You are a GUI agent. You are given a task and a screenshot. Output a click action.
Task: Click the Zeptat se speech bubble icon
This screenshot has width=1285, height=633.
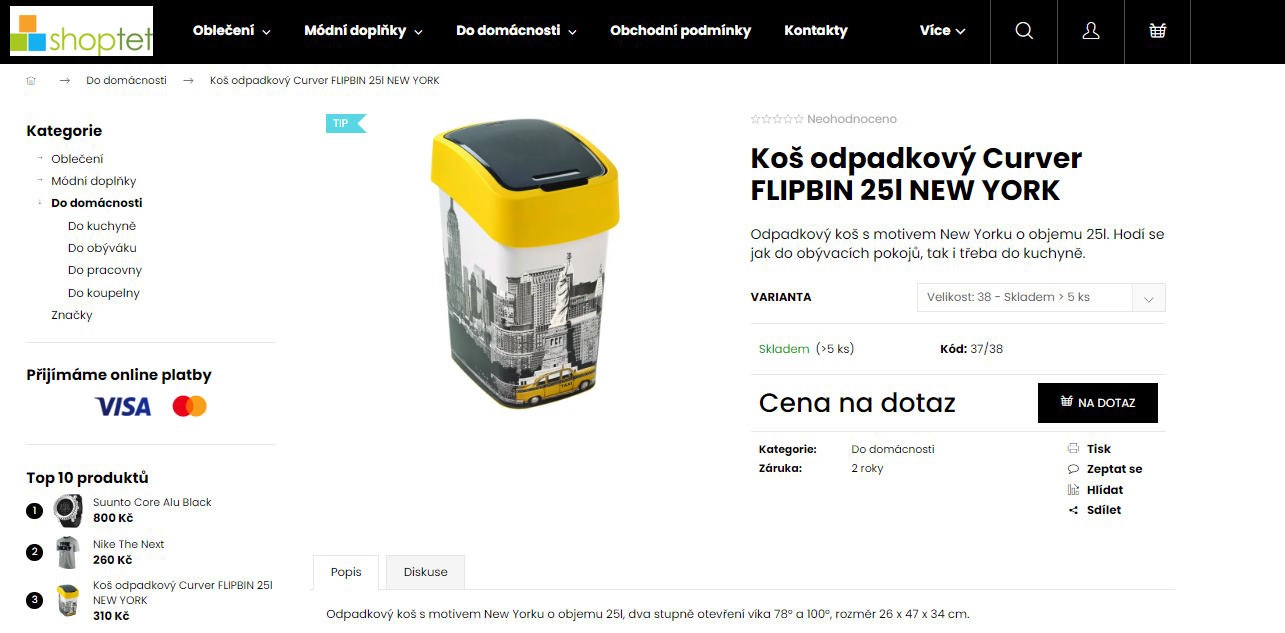[x=1073, y=469]
